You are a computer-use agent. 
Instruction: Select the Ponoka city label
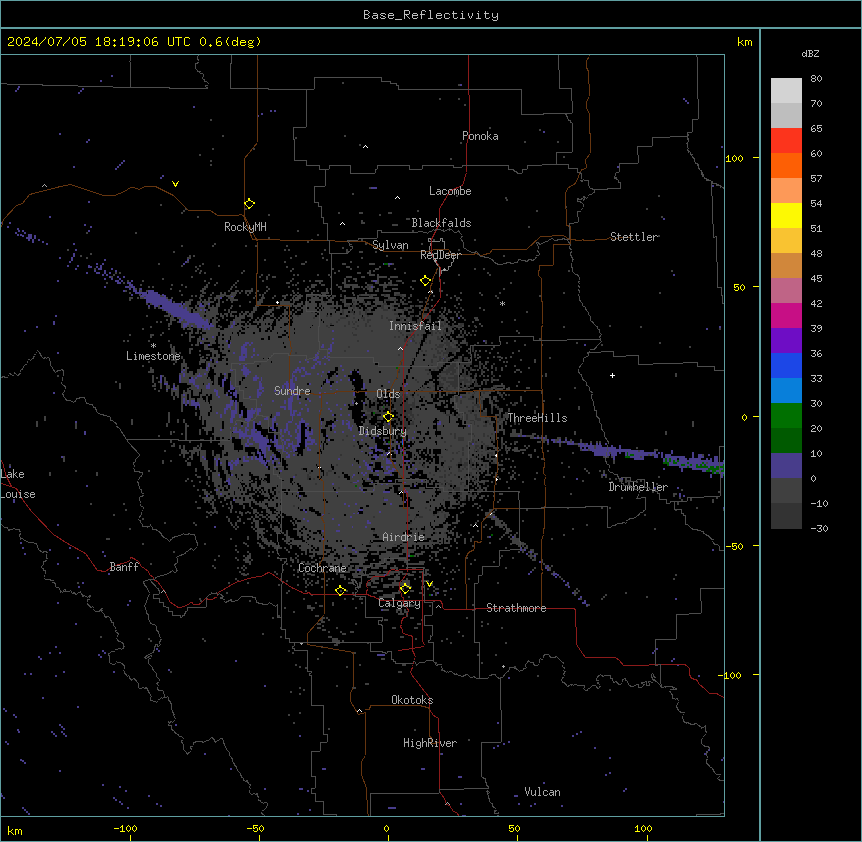480,136
